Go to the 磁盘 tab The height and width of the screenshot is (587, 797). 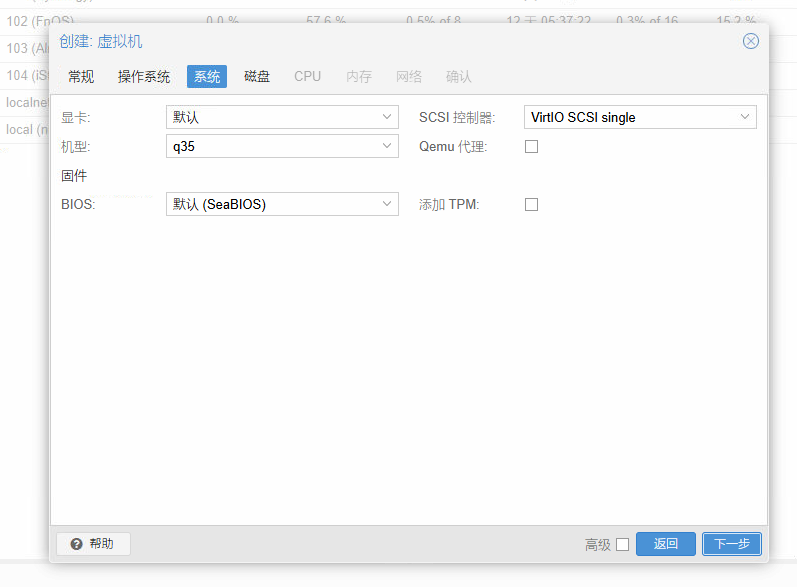click(x=257, y=76)
